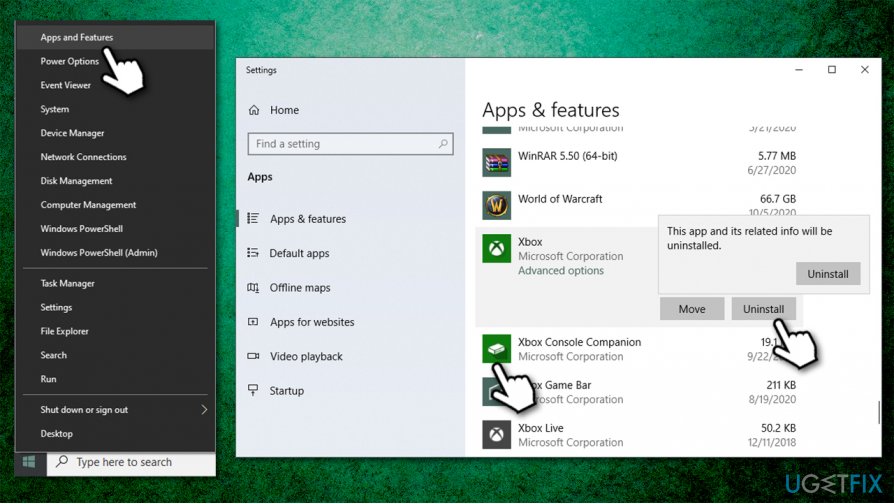
Task: Select Desktop in the context menu
Action: click(56, 434)
